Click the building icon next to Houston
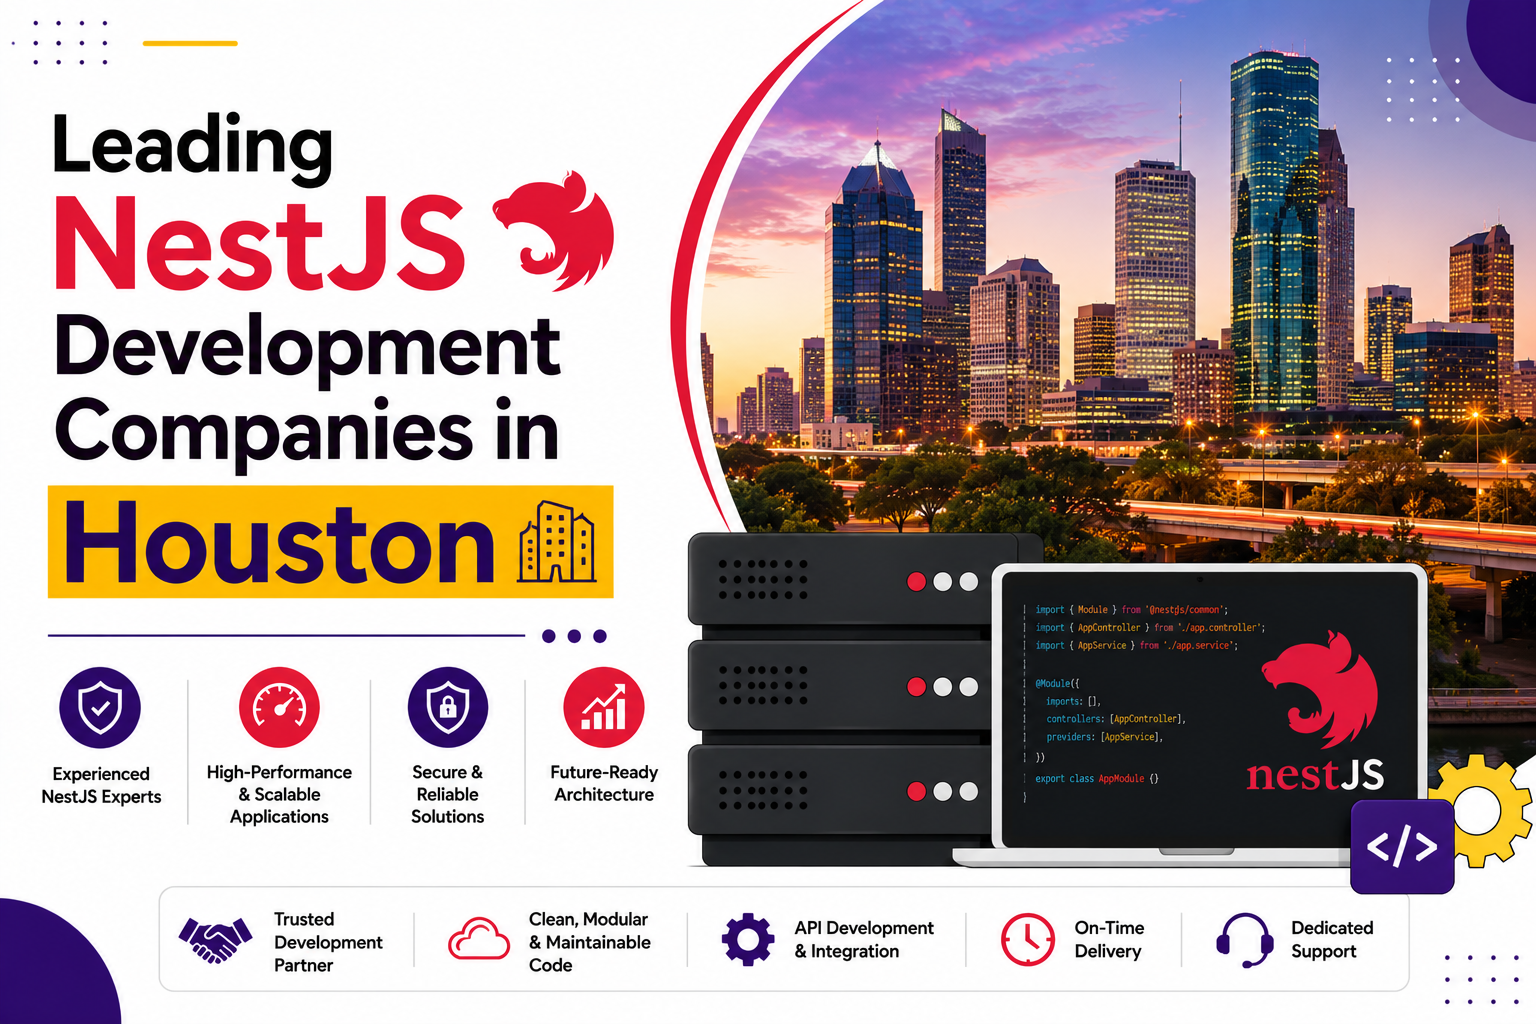 [557, 542]
